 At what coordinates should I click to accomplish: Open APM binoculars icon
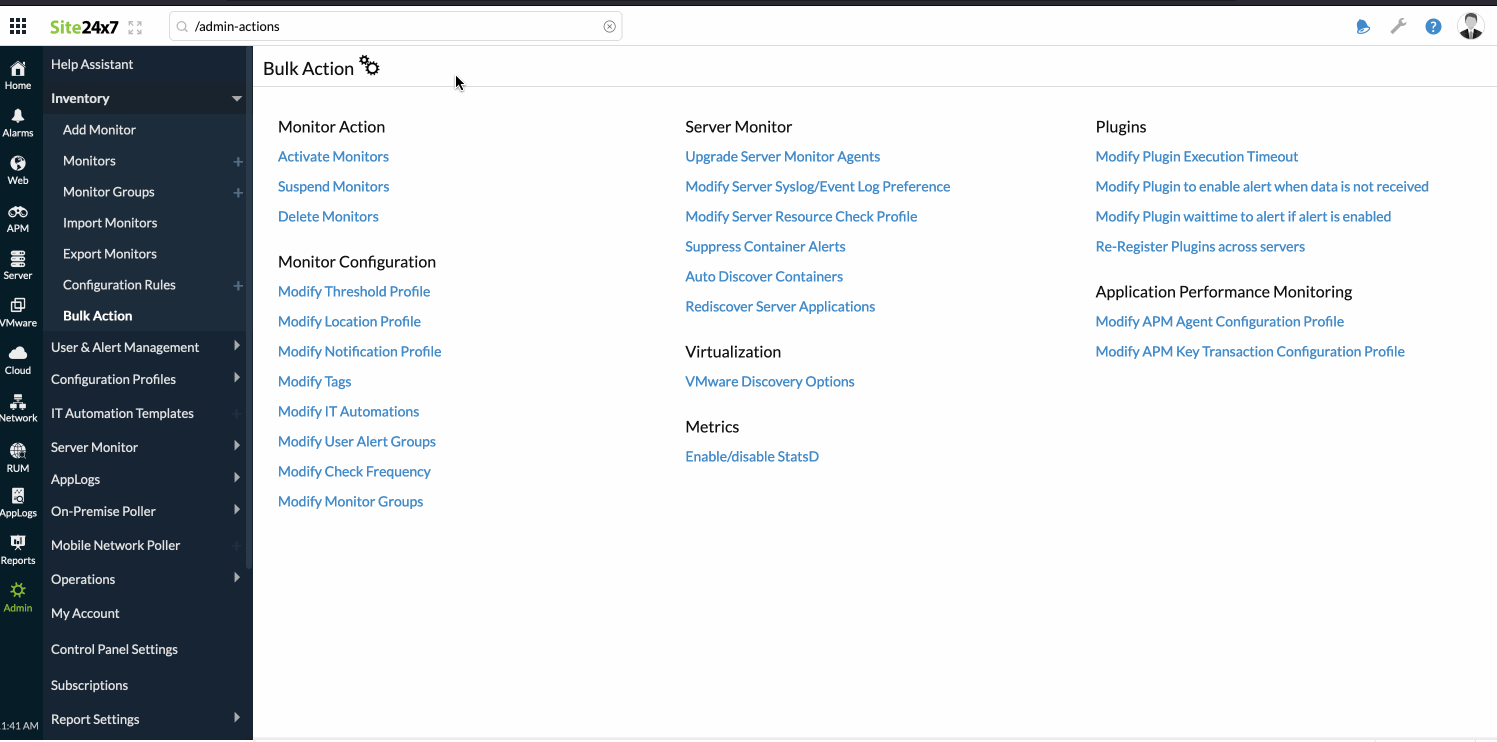(x=18, y=218)
